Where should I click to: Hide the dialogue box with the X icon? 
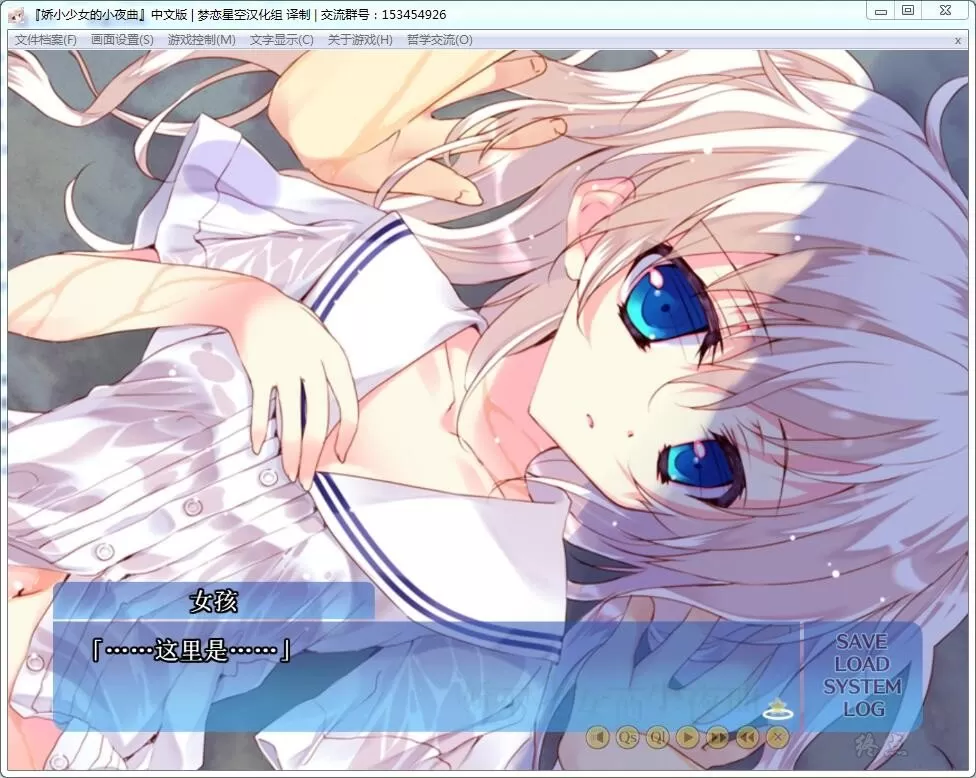(x=777, y=737)
